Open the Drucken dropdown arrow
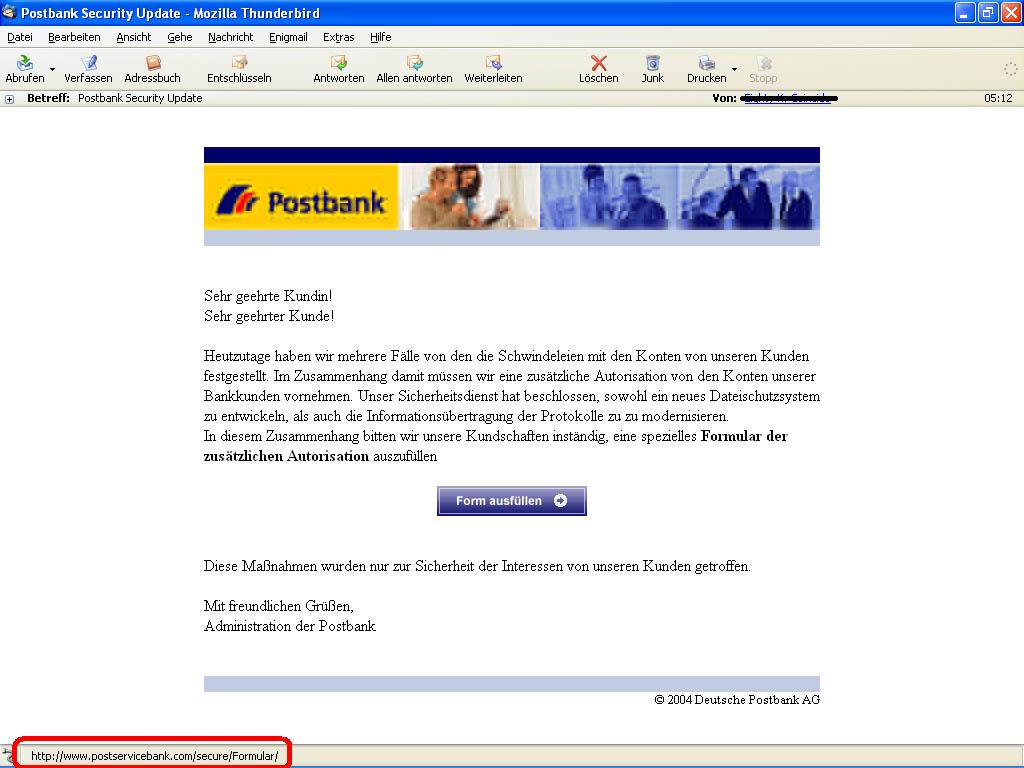 [735, 69]
